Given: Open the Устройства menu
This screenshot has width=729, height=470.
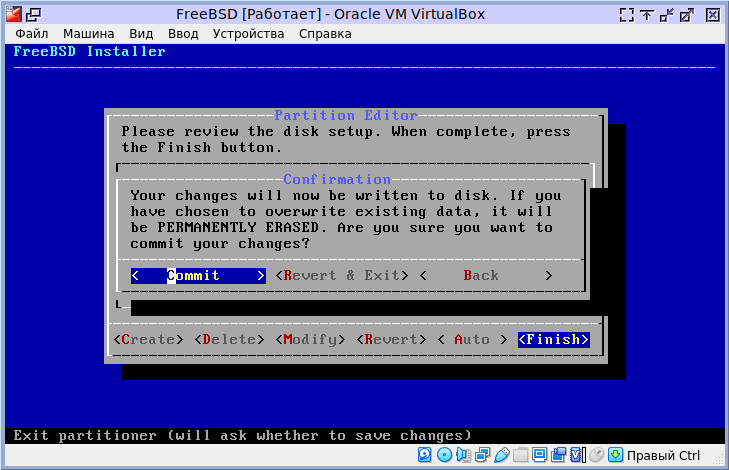Looking at the screenshot, I should click(x=248, y=34).
